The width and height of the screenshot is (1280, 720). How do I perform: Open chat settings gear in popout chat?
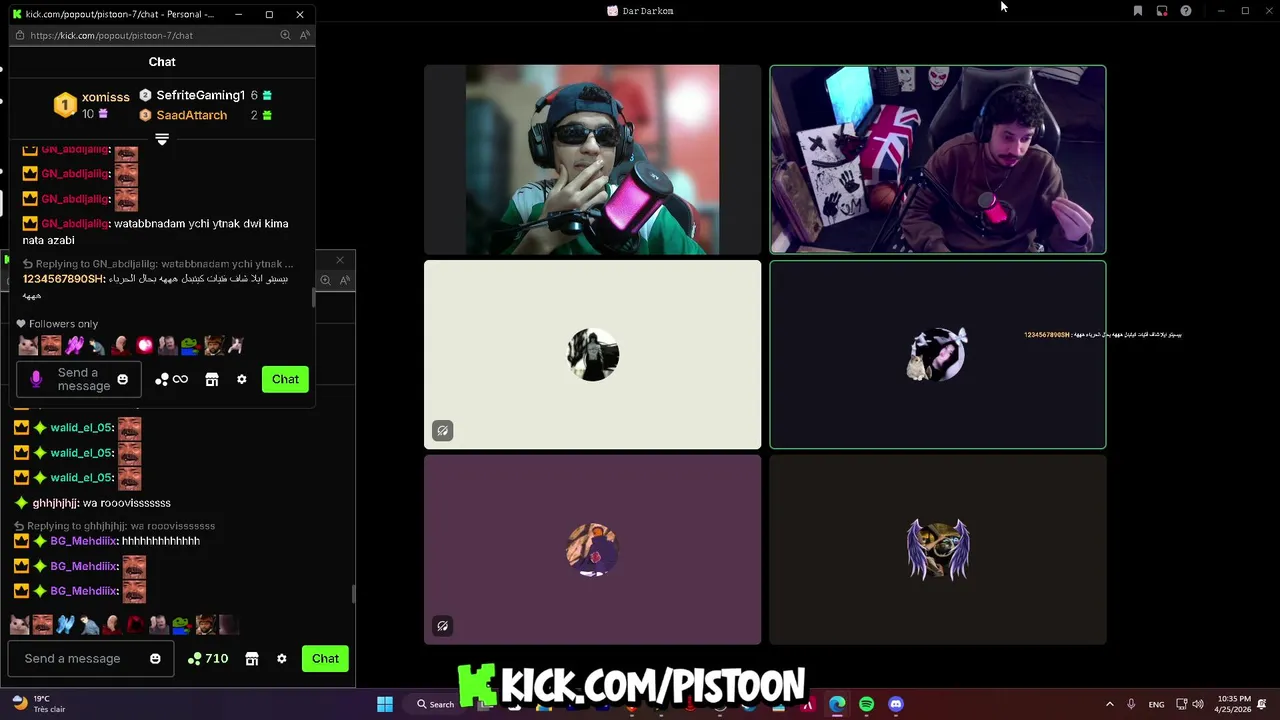pos(241,379)
